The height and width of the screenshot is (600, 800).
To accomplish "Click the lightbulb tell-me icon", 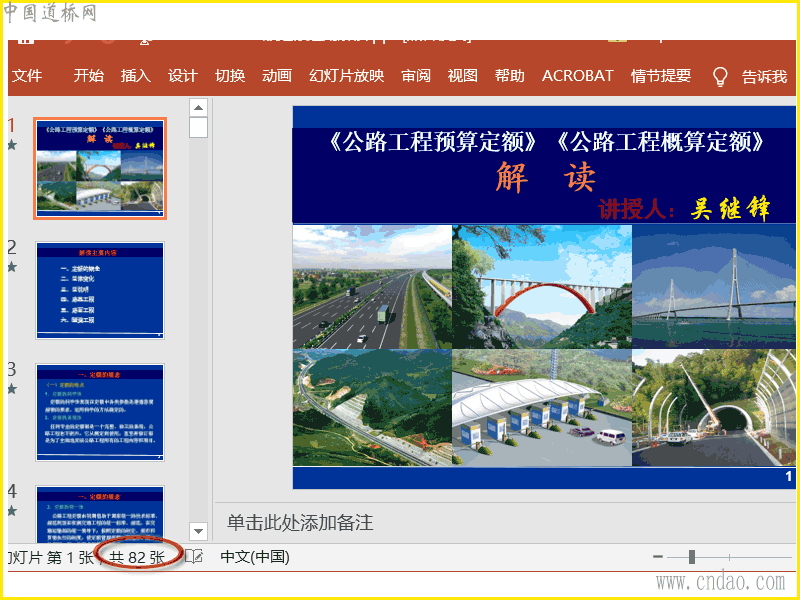I will [719, 77].
